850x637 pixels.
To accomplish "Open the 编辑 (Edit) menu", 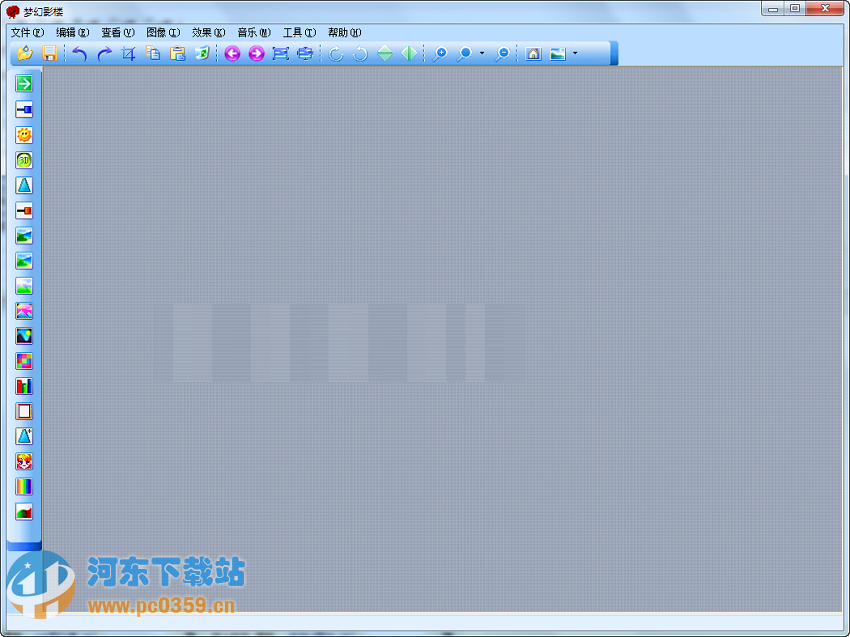I will (x=72, y=33).
